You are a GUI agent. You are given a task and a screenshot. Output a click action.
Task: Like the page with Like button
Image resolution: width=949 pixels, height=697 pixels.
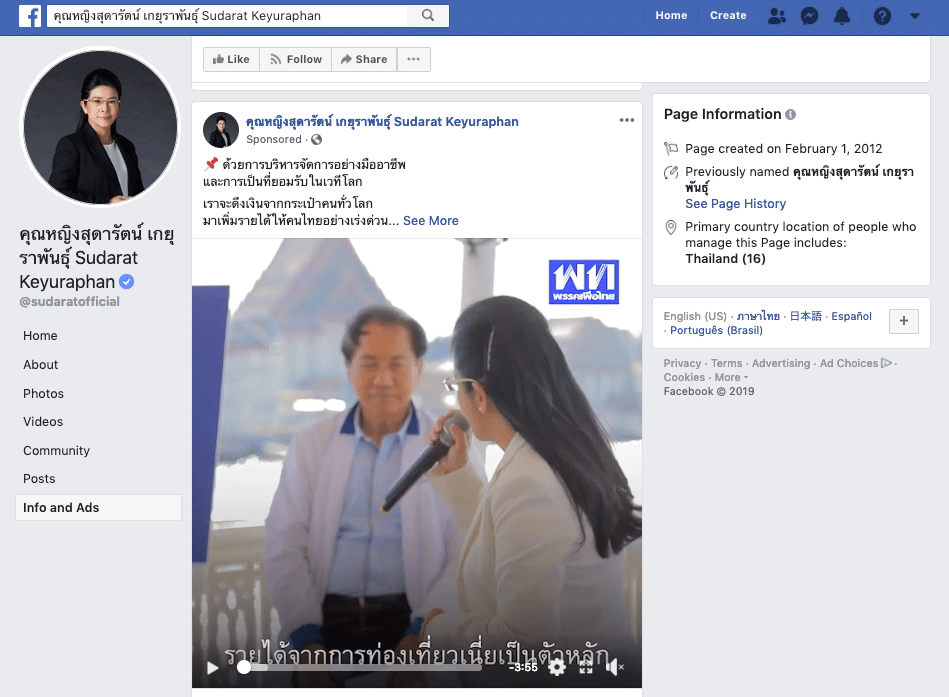231,59
